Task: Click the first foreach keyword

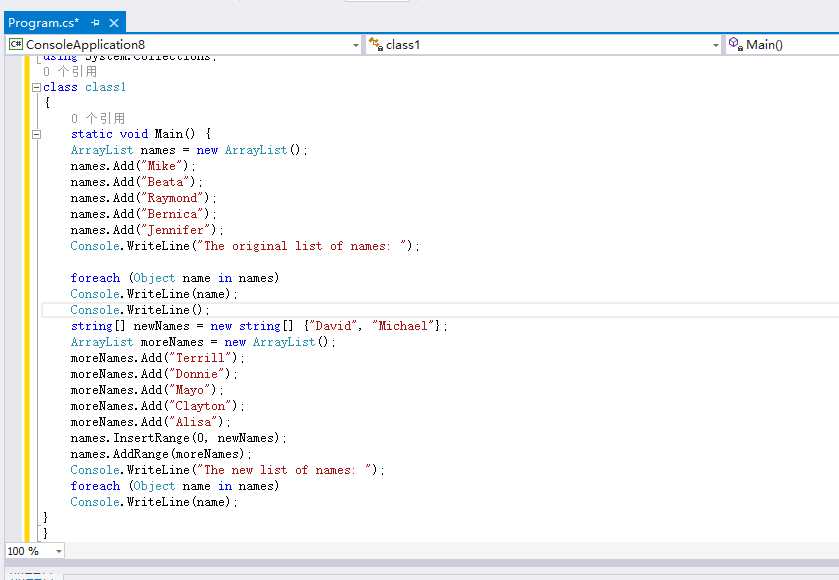Action: click(x=95, y=278)
